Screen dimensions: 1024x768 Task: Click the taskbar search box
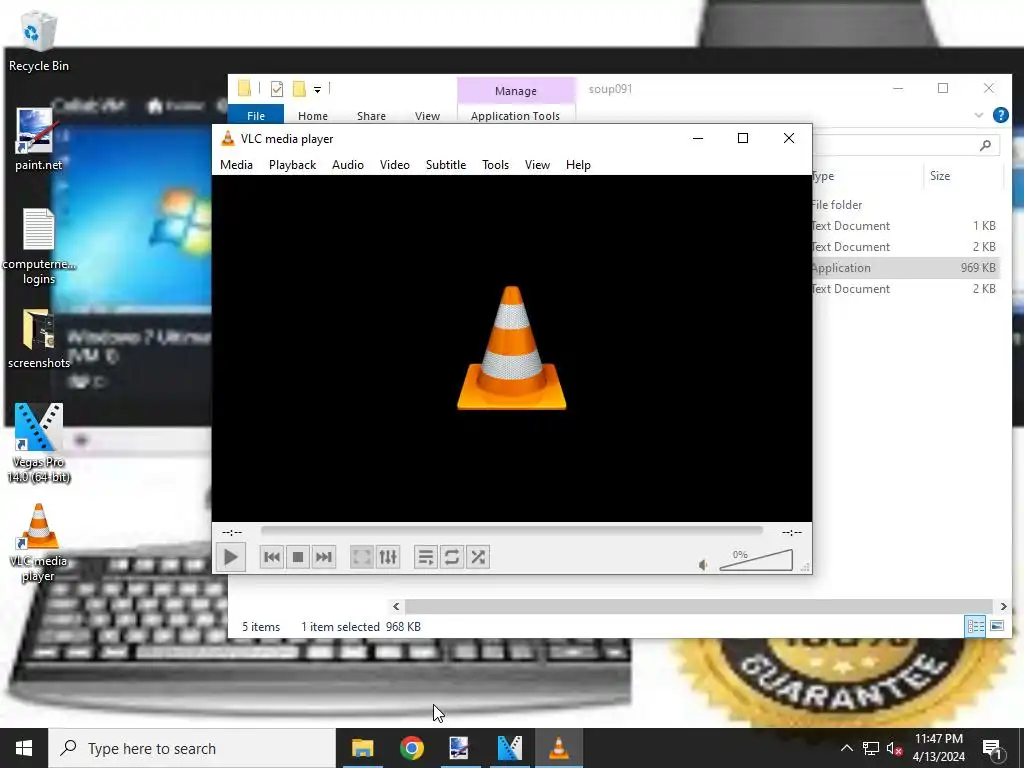192,748
